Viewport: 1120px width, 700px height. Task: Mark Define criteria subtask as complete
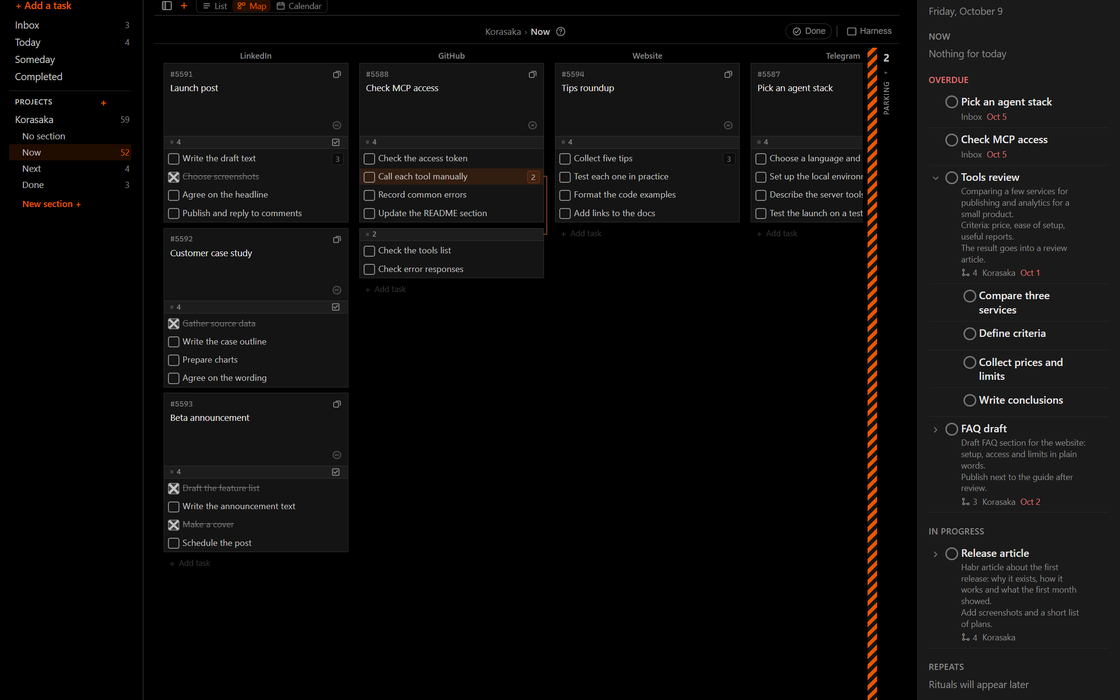click(x=969, y=334)
